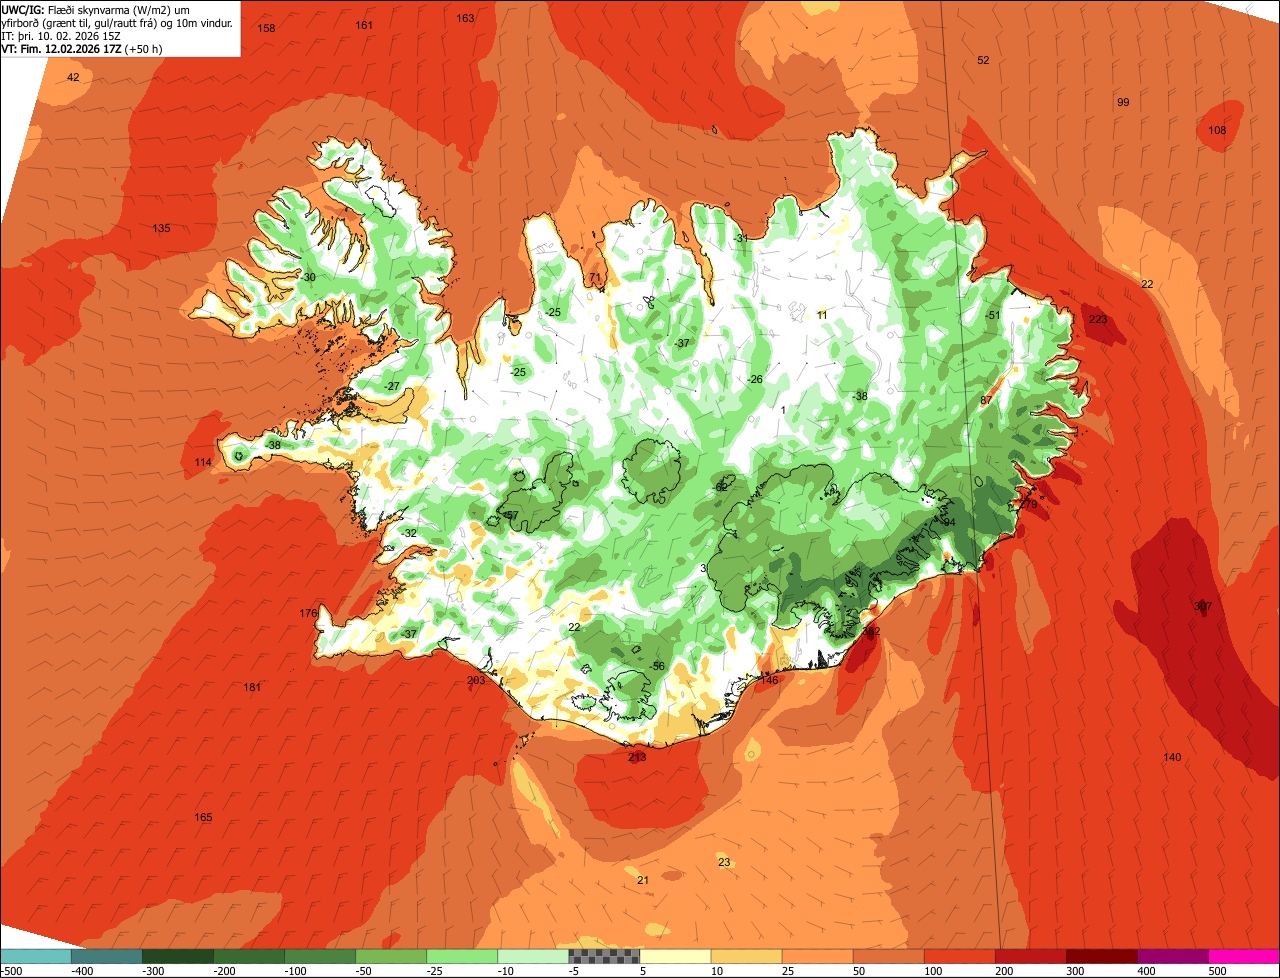This screenshot has height=978, width=1280.
Task: Select the map value 135
Action: [161, 228]
